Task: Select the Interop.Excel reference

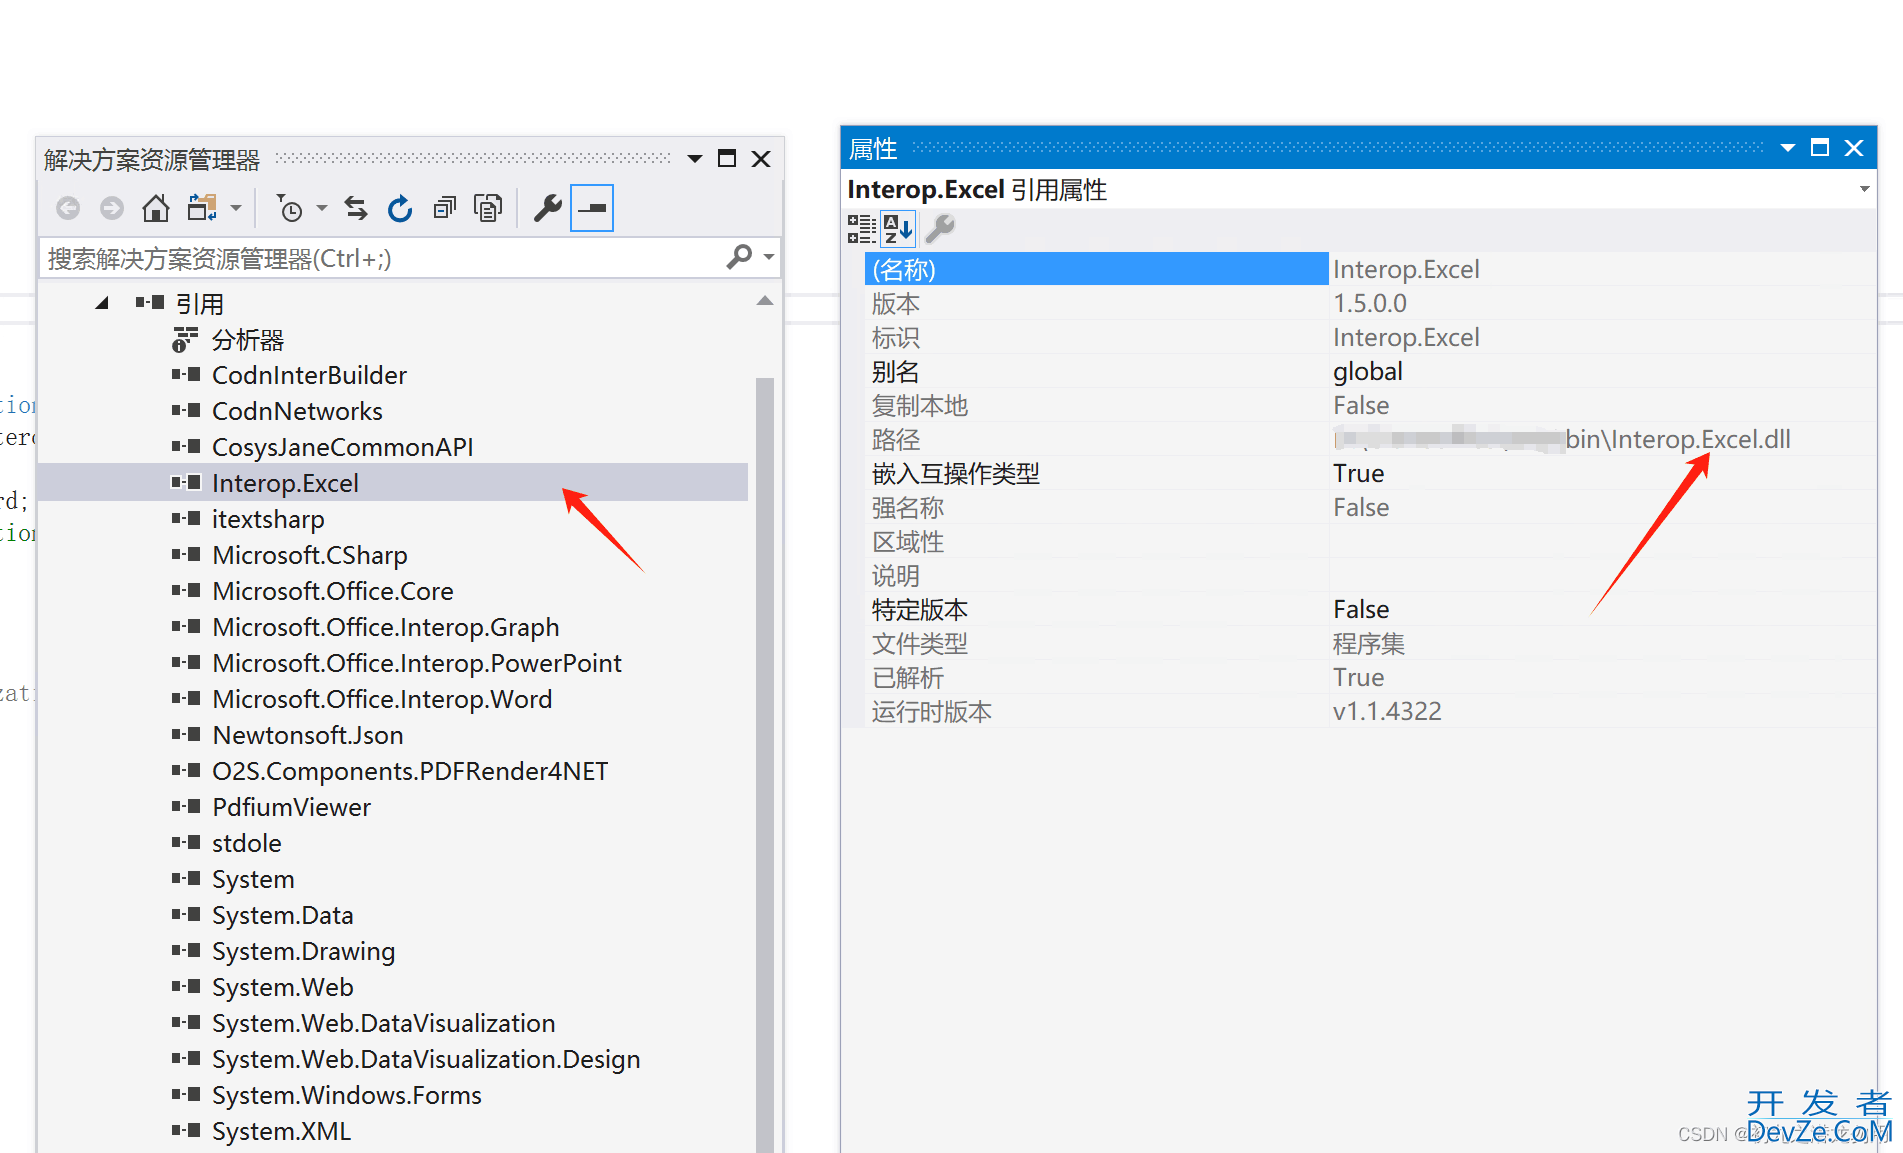Action: pos(285,483)
